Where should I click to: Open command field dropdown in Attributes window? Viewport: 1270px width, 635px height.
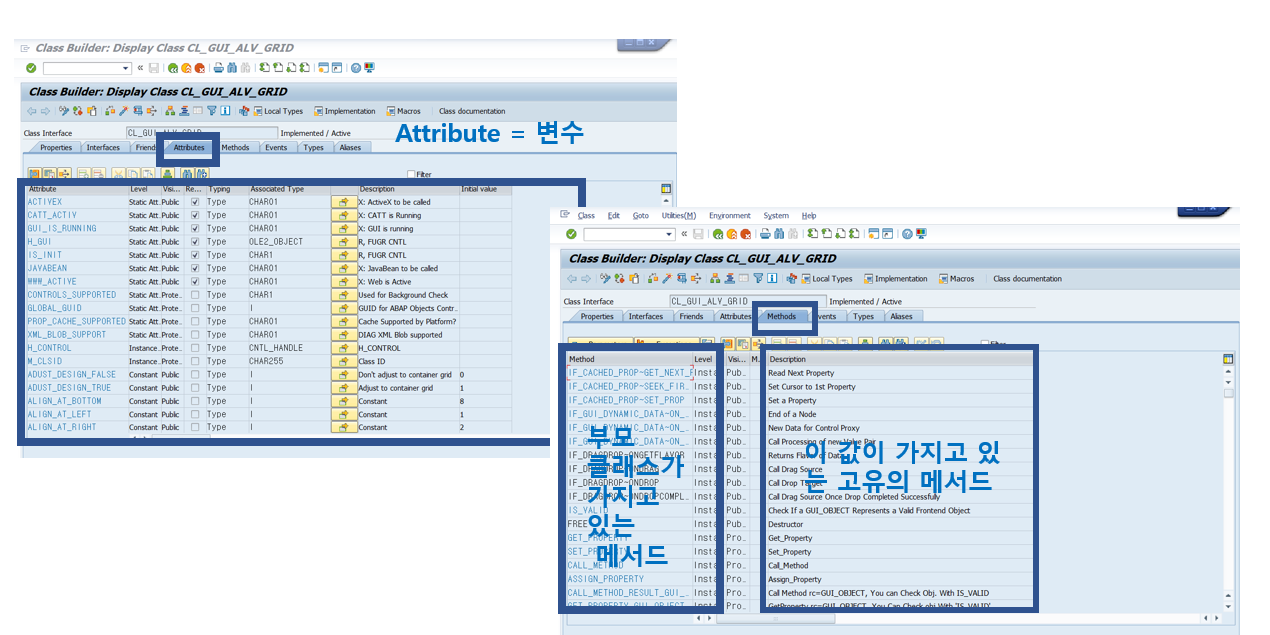tap(126, 68)
